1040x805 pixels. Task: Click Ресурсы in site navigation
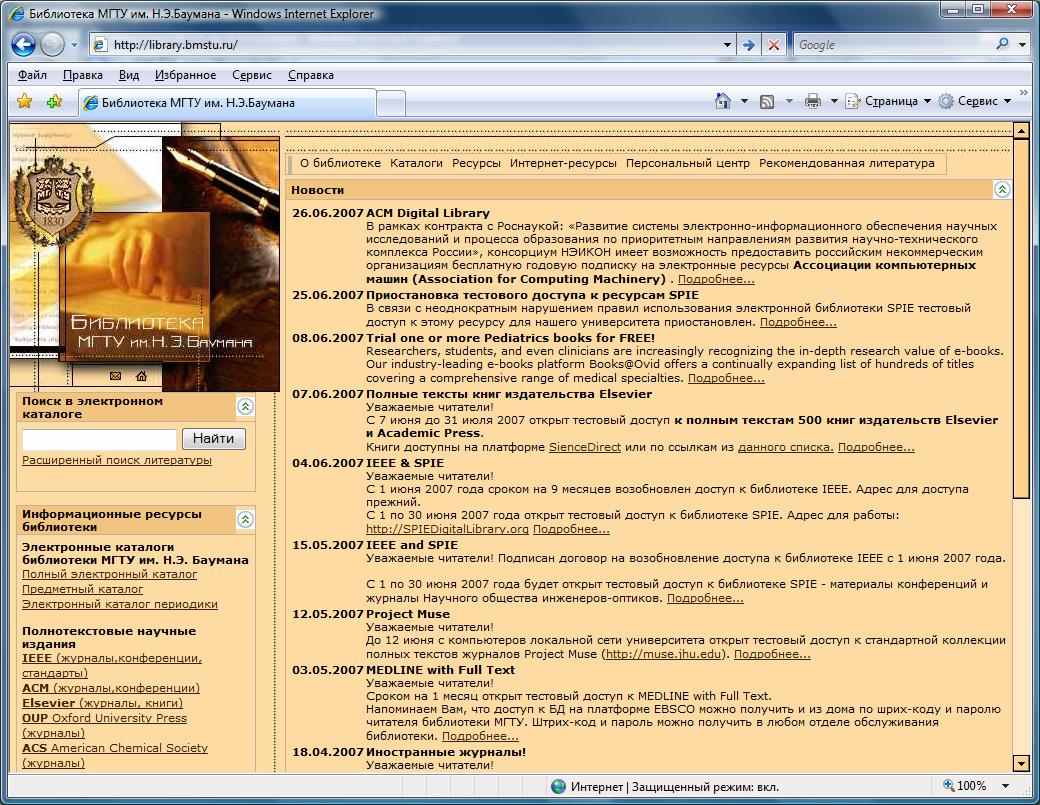click(x=476, y=163)
